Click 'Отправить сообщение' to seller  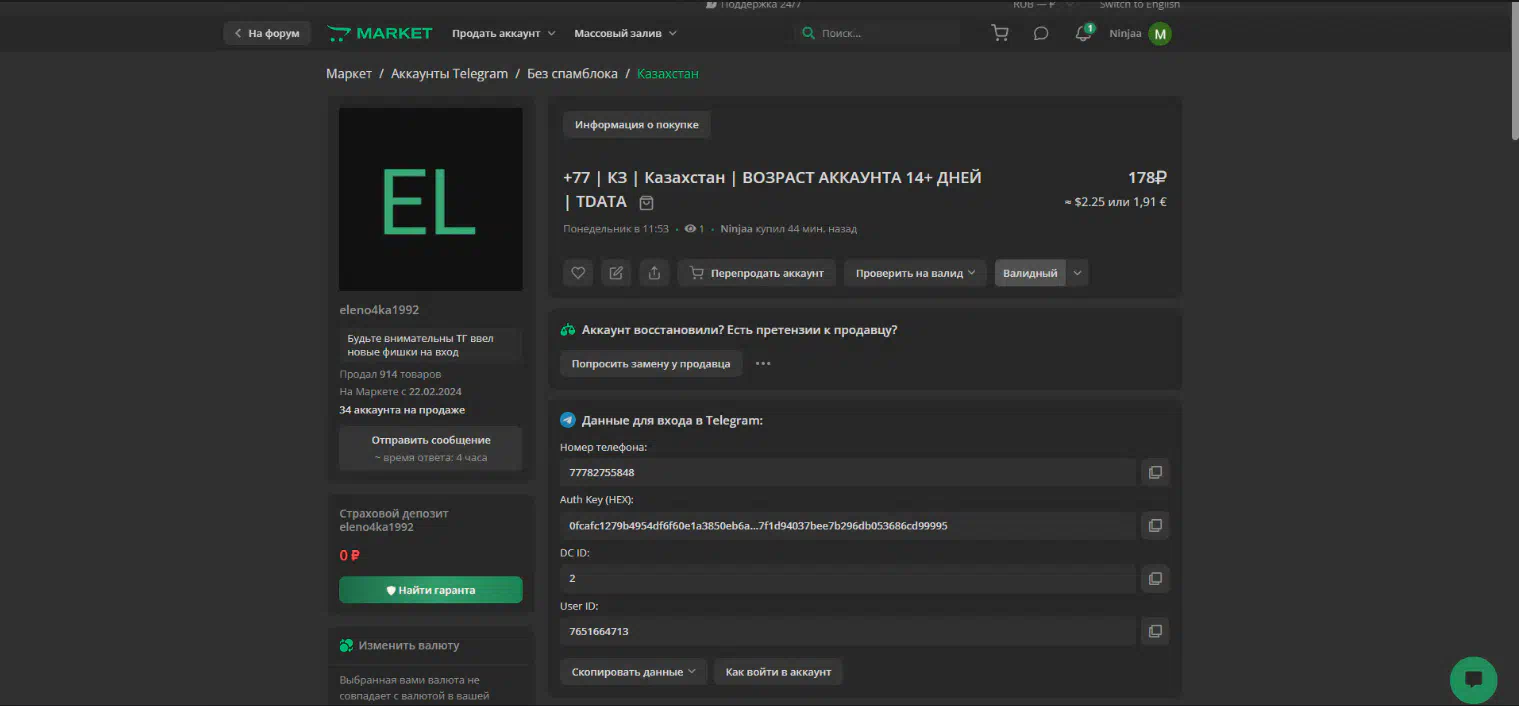[431, 448]
